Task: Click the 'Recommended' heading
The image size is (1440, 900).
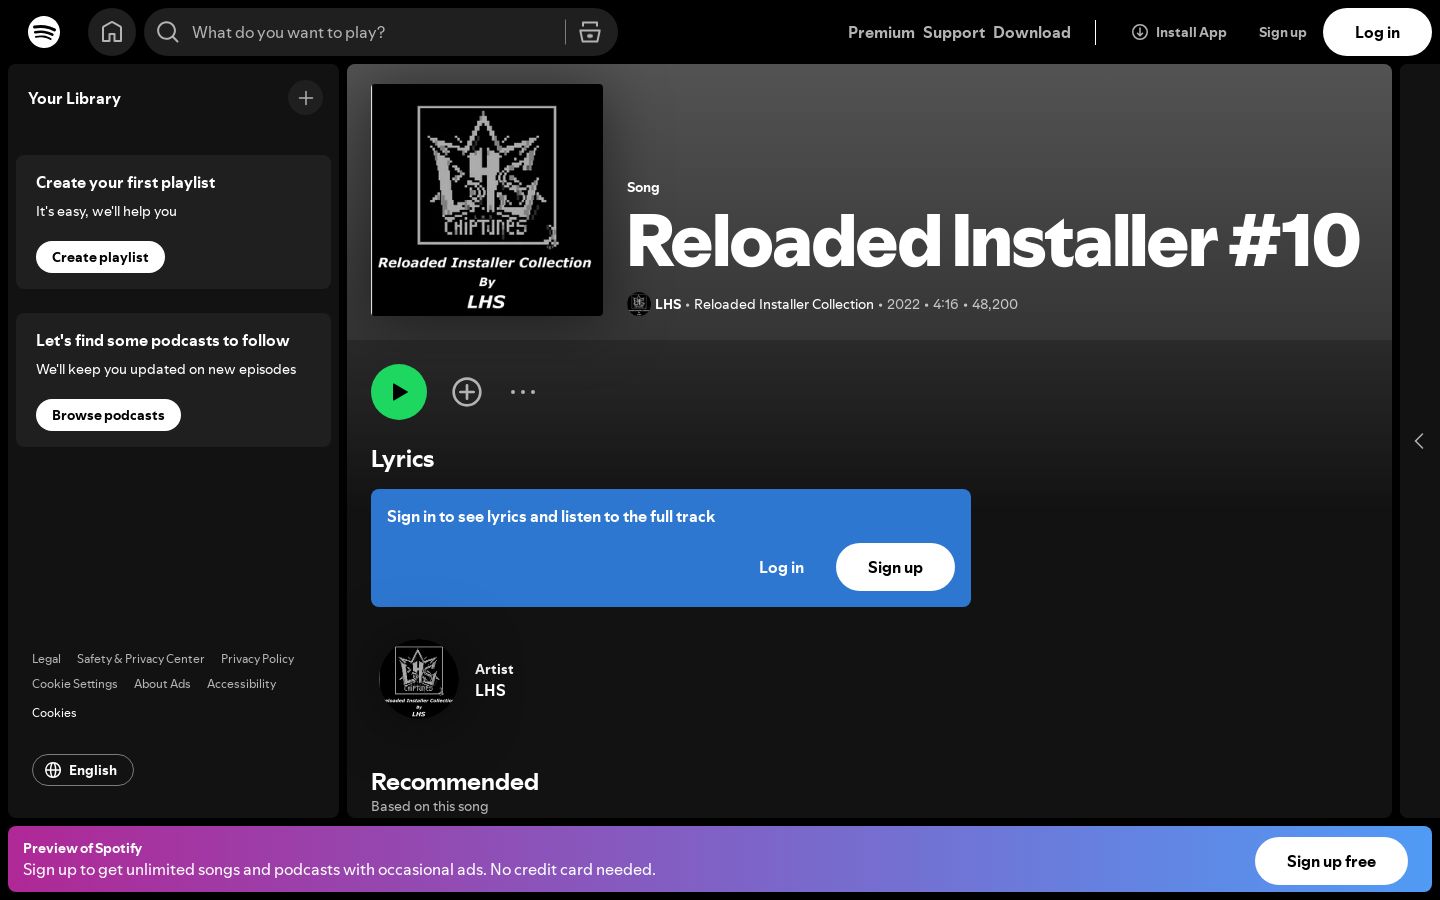Action: pyautogui.click(x=455, y=781)
